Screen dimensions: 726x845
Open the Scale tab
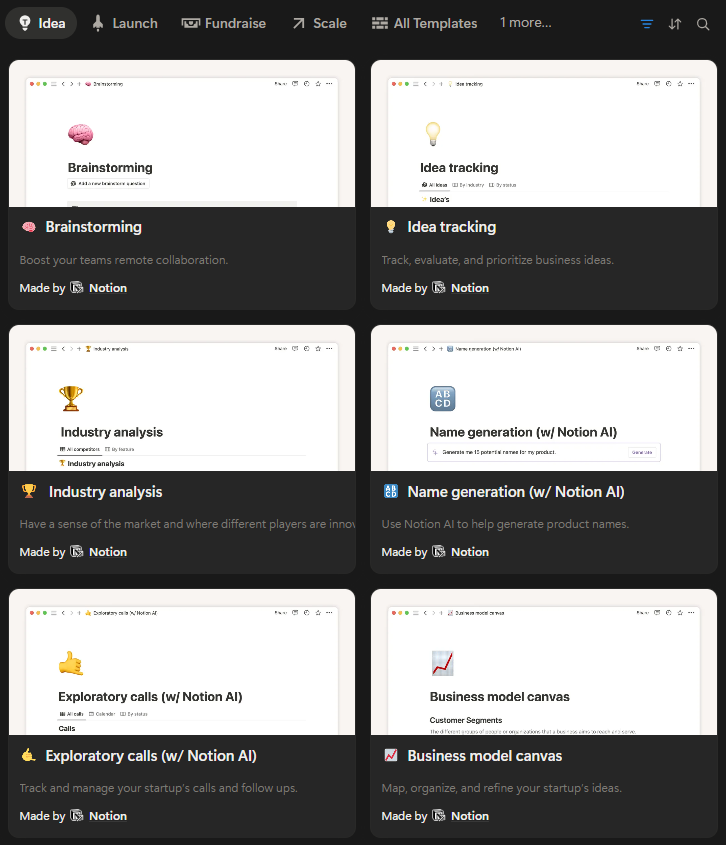(x=320, y=24)
